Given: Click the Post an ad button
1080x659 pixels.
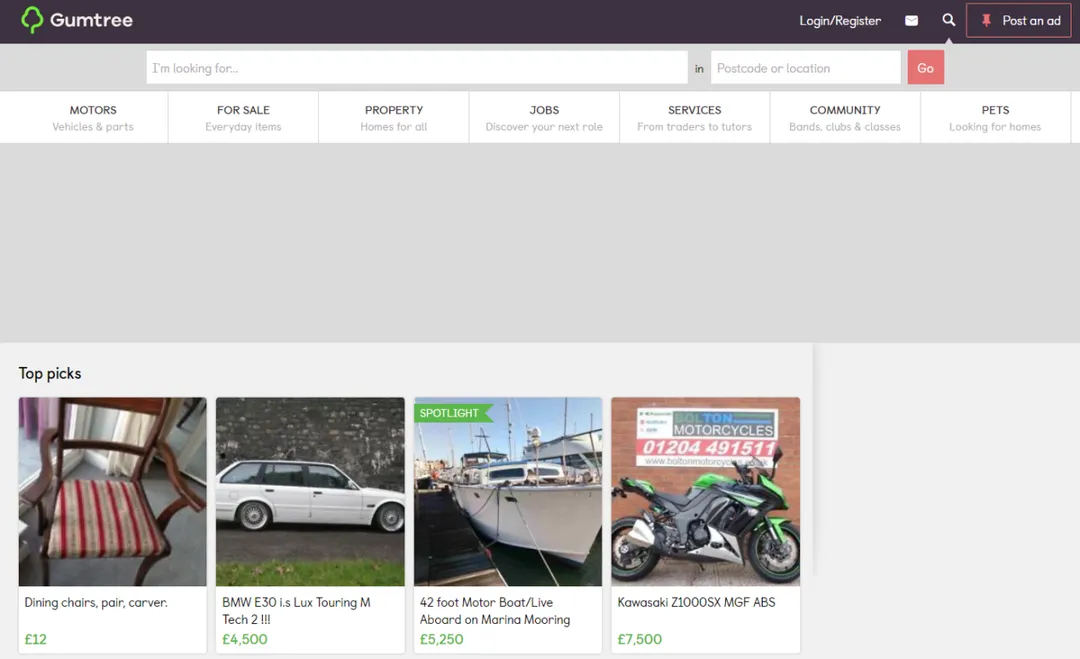Looking at the screenshot, I should click(x=1019, y=21).
